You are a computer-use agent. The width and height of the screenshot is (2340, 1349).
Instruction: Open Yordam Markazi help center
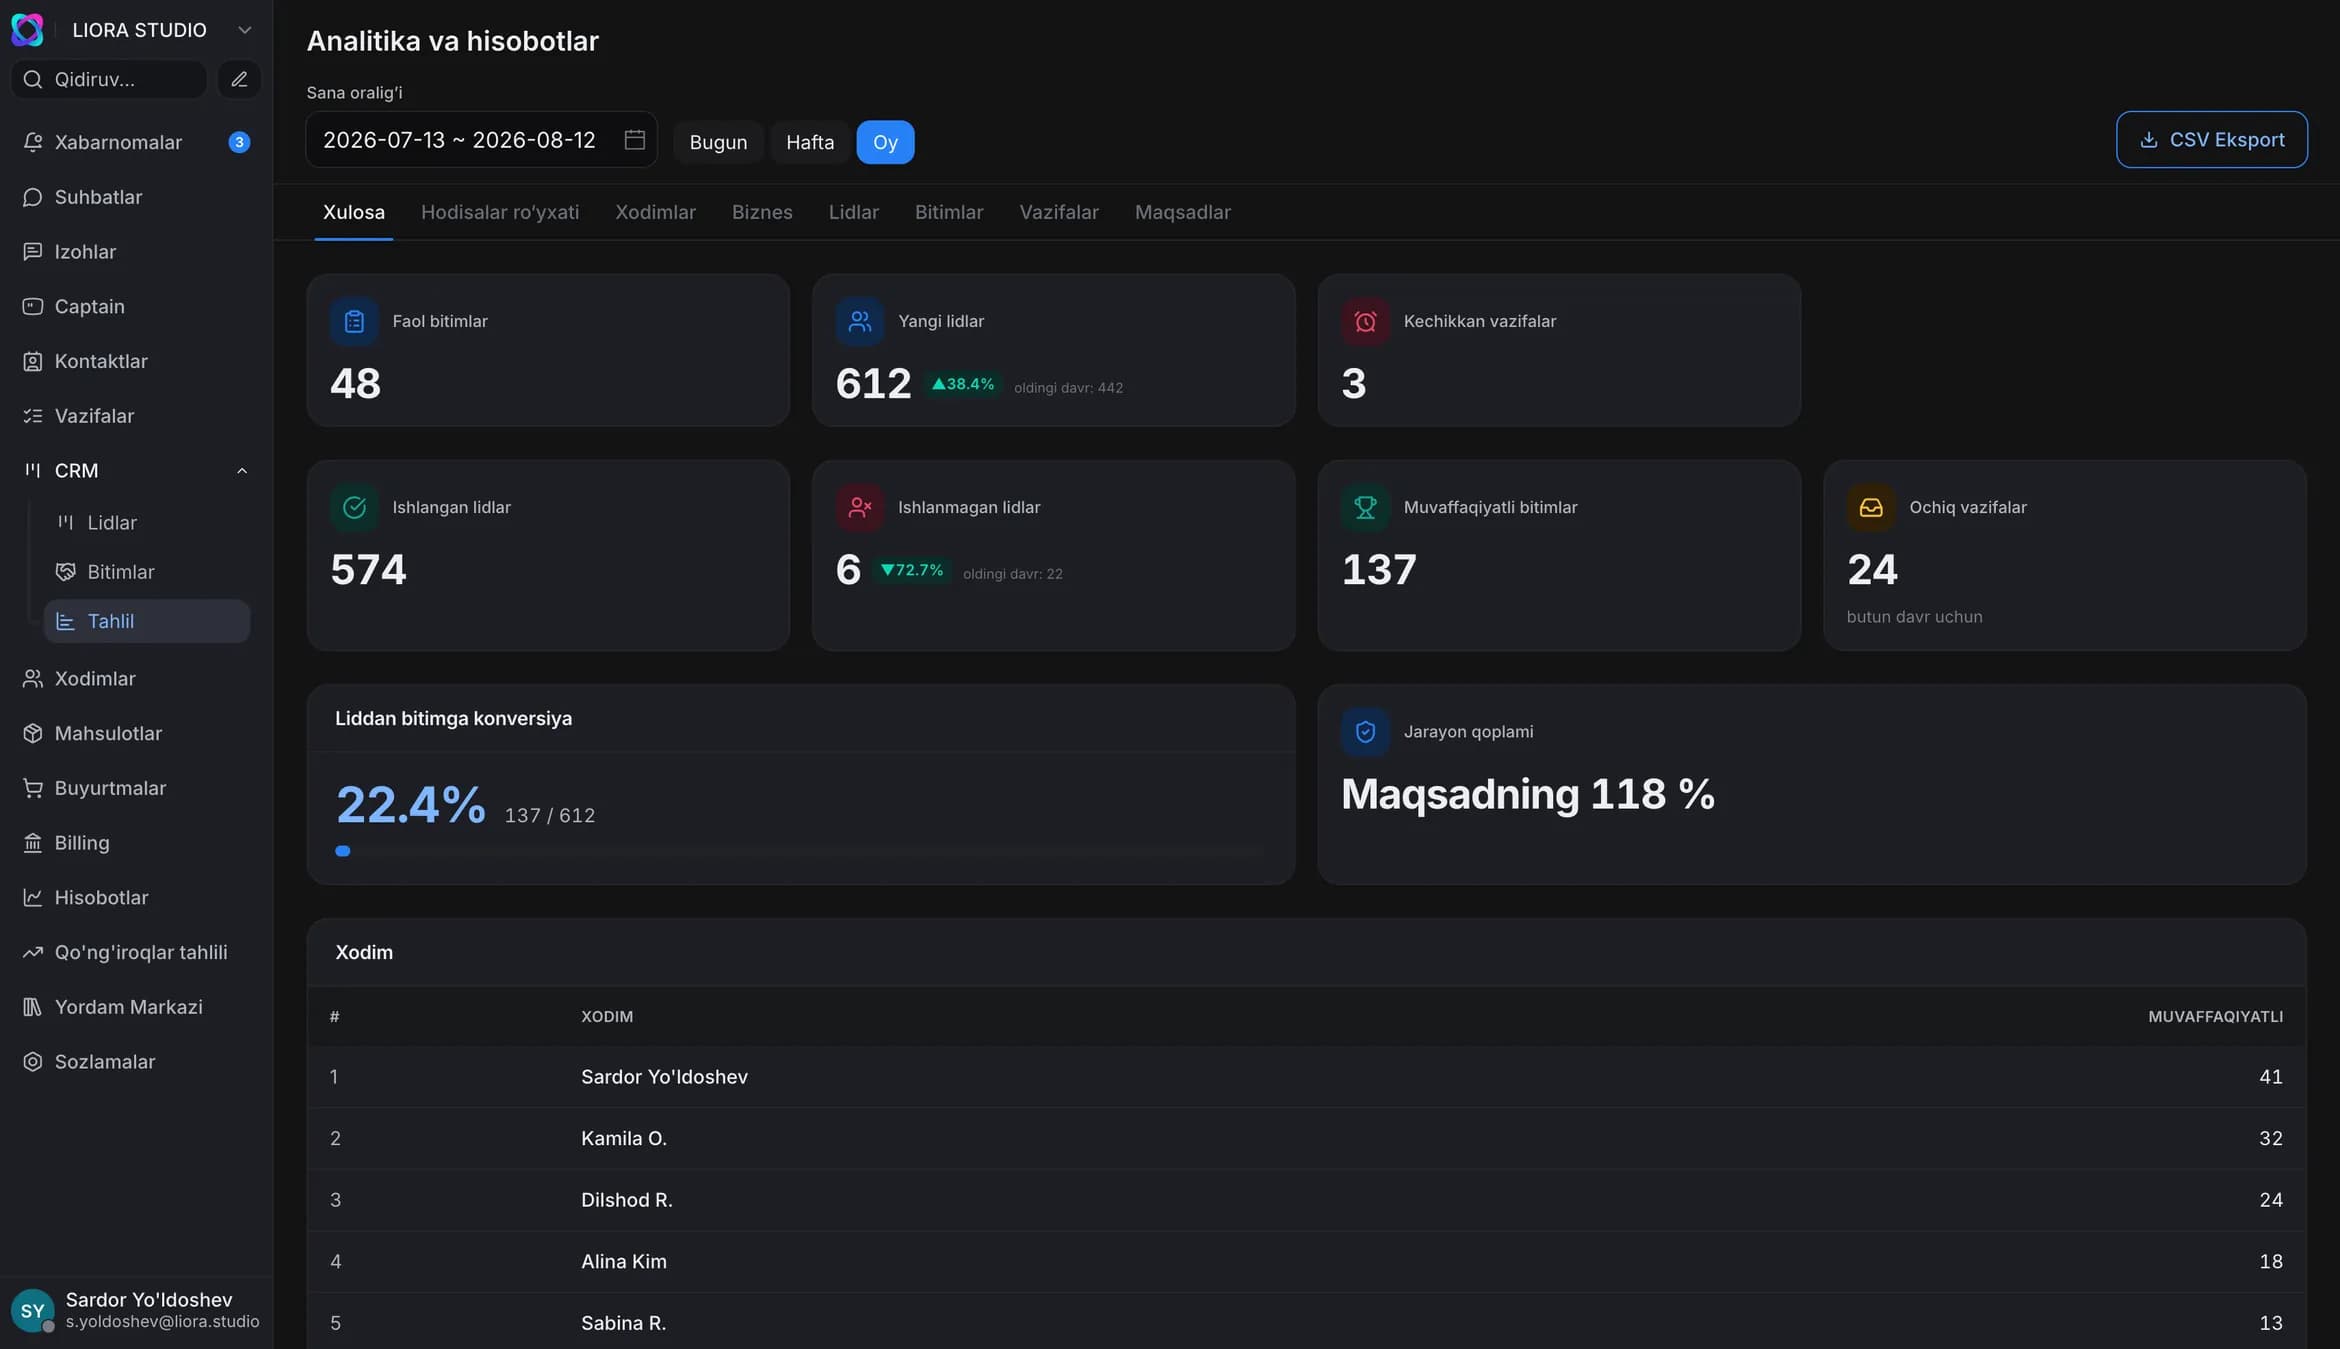(x=136, y=1007)
